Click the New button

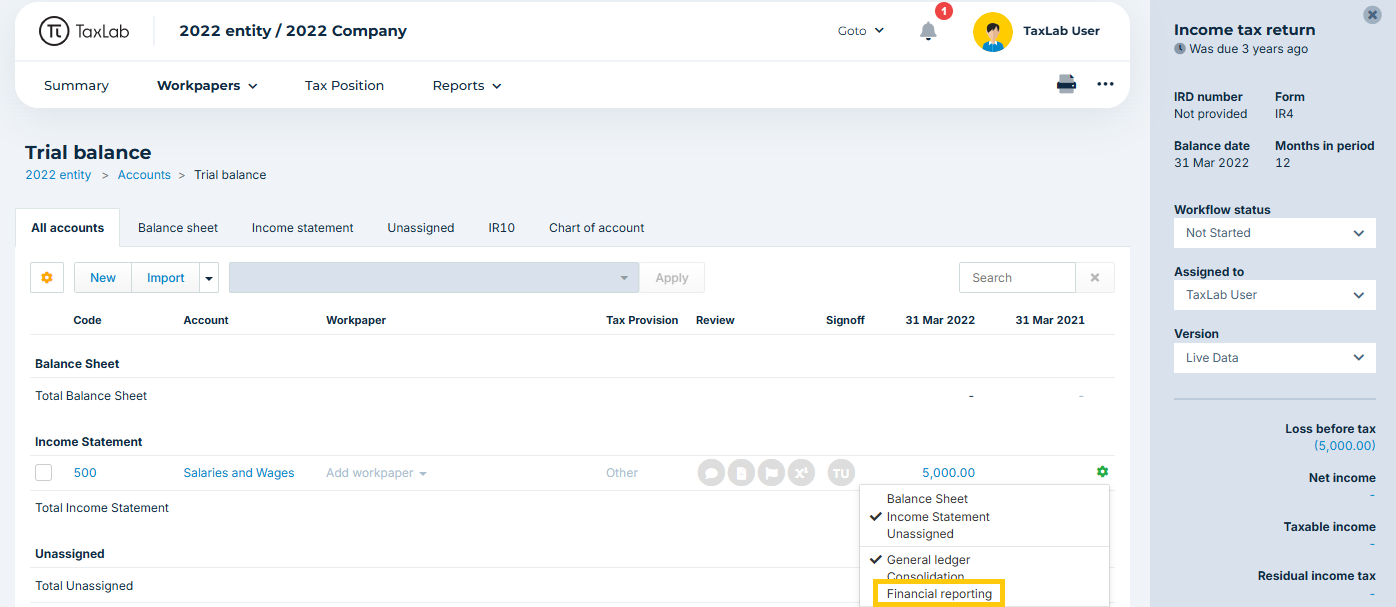click(x=103, y=278)
